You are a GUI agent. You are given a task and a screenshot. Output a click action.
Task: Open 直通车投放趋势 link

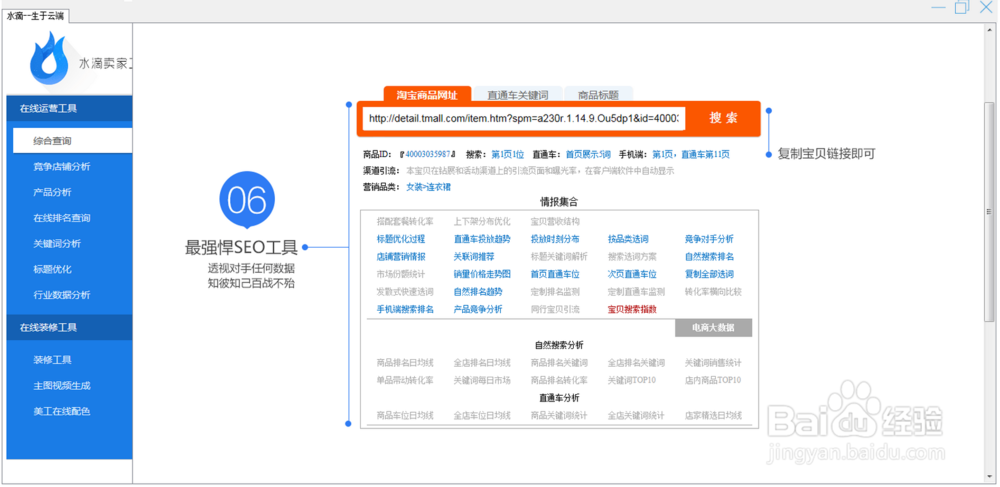[x=482, y=239]
